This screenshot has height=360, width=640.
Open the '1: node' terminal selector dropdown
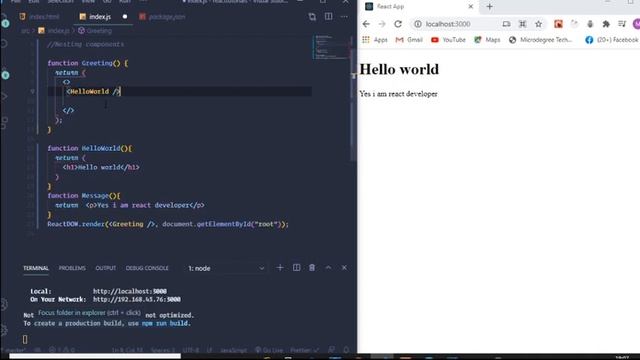[x=226, y=268]
